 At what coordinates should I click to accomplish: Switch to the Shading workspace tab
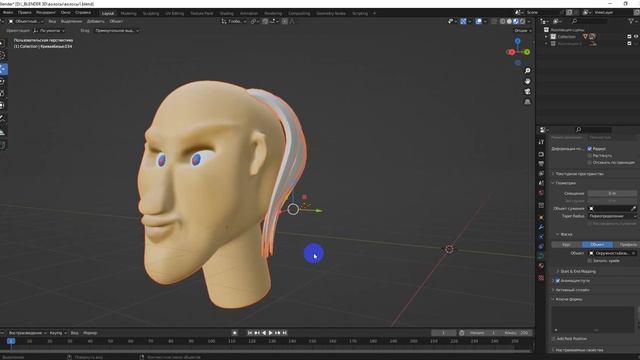(227, 13)
